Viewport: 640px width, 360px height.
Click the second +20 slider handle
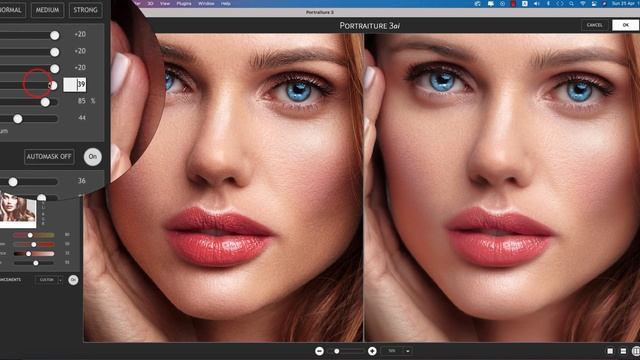pyautogui.click(x=54, y=52)
